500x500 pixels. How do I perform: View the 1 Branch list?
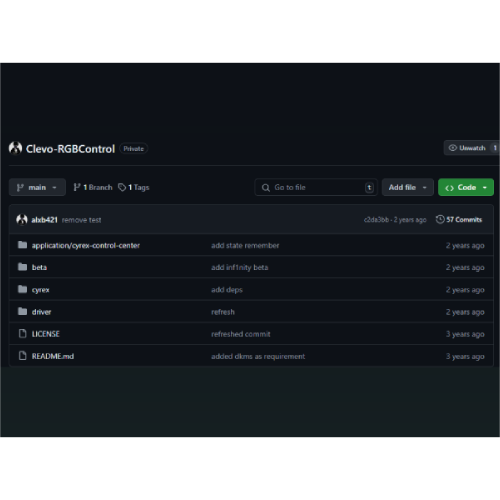(x=93, y=187)
